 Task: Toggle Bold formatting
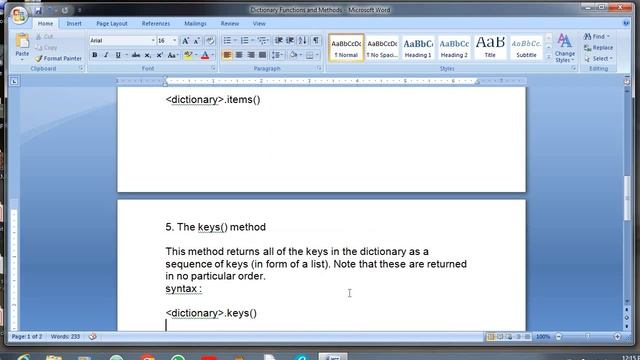coord(95,55)
